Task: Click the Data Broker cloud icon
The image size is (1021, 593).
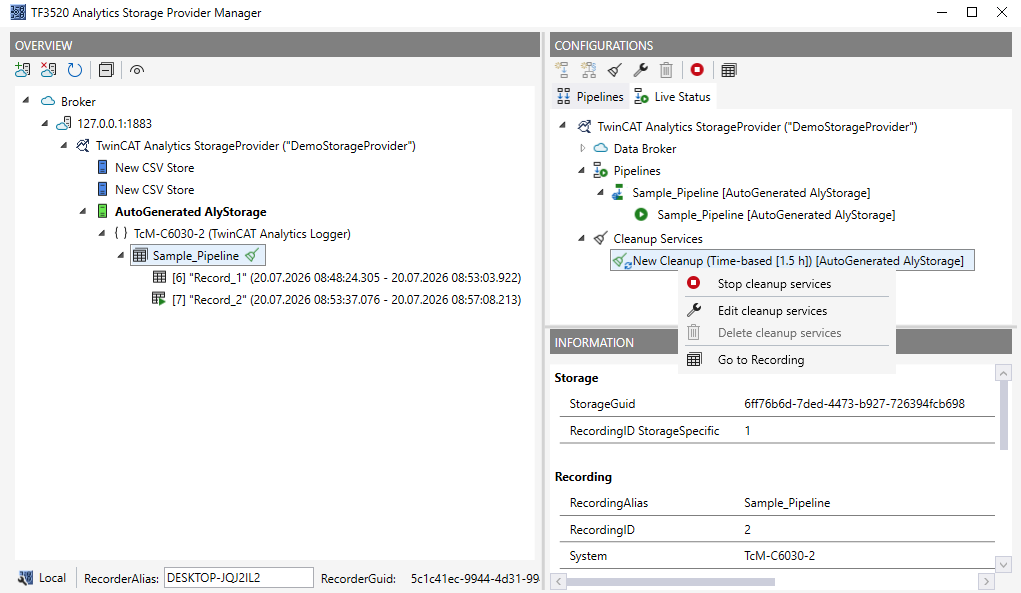Action: tap(600, 148)
